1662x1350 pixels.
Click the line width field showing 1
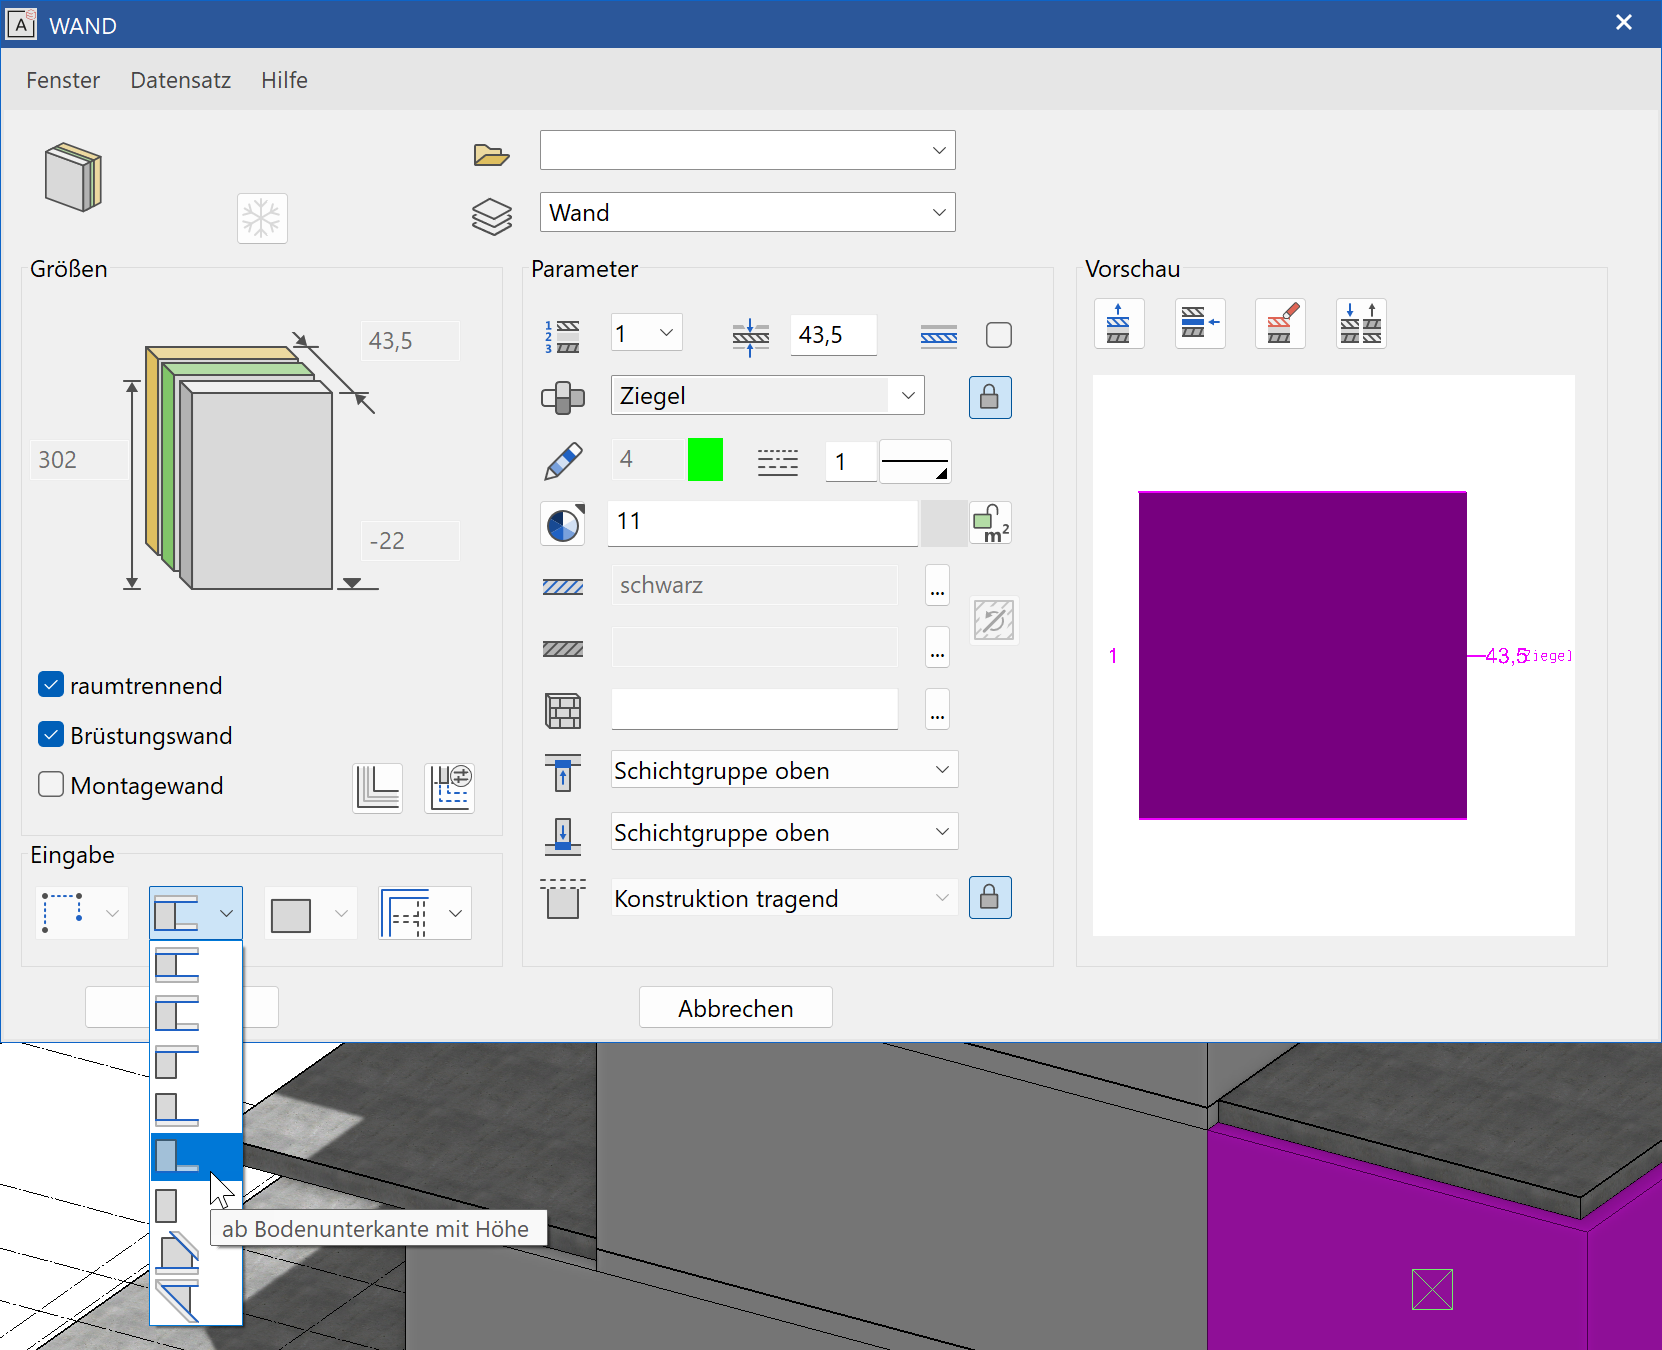coord(851,461)
